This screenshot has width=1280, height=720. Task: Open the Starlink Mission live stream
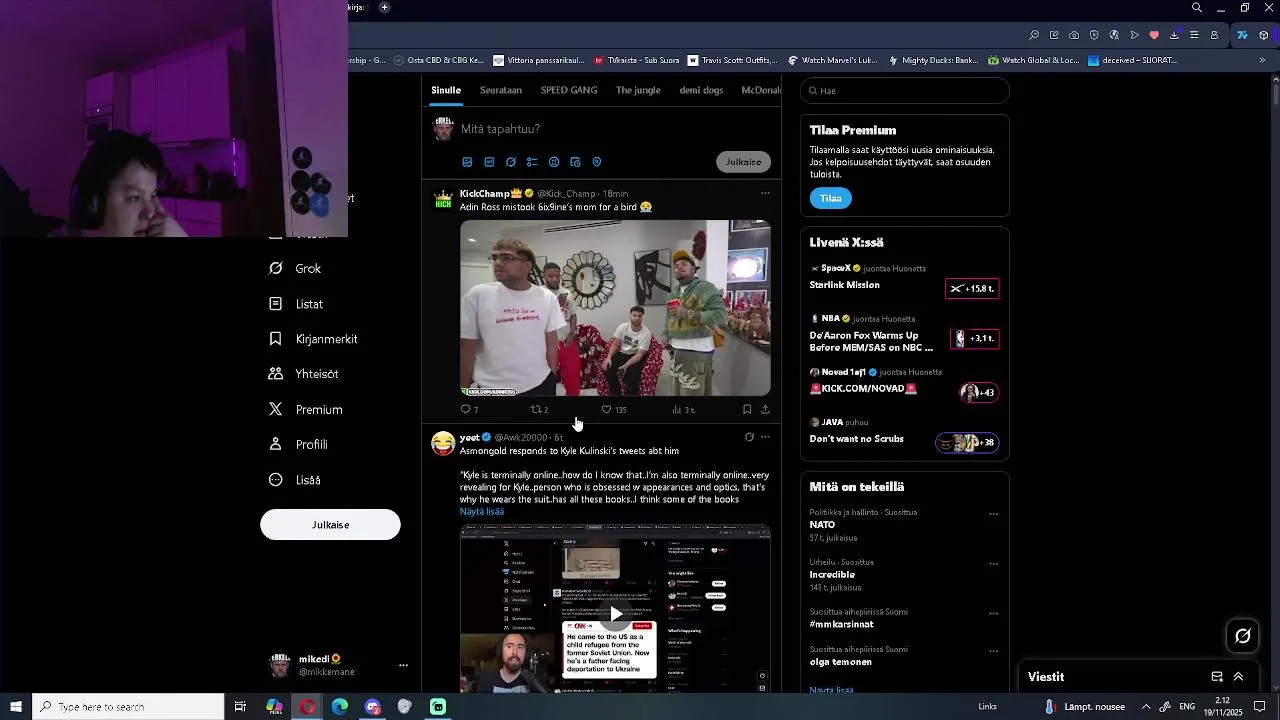tap(904, 279)
